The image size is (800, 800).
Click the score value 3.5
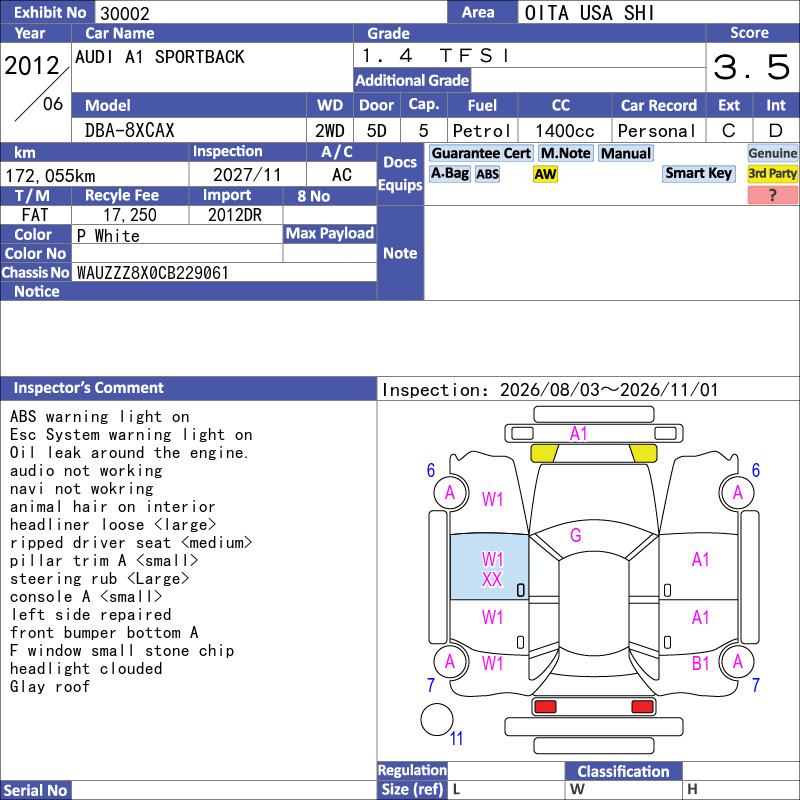click(752, 67)
